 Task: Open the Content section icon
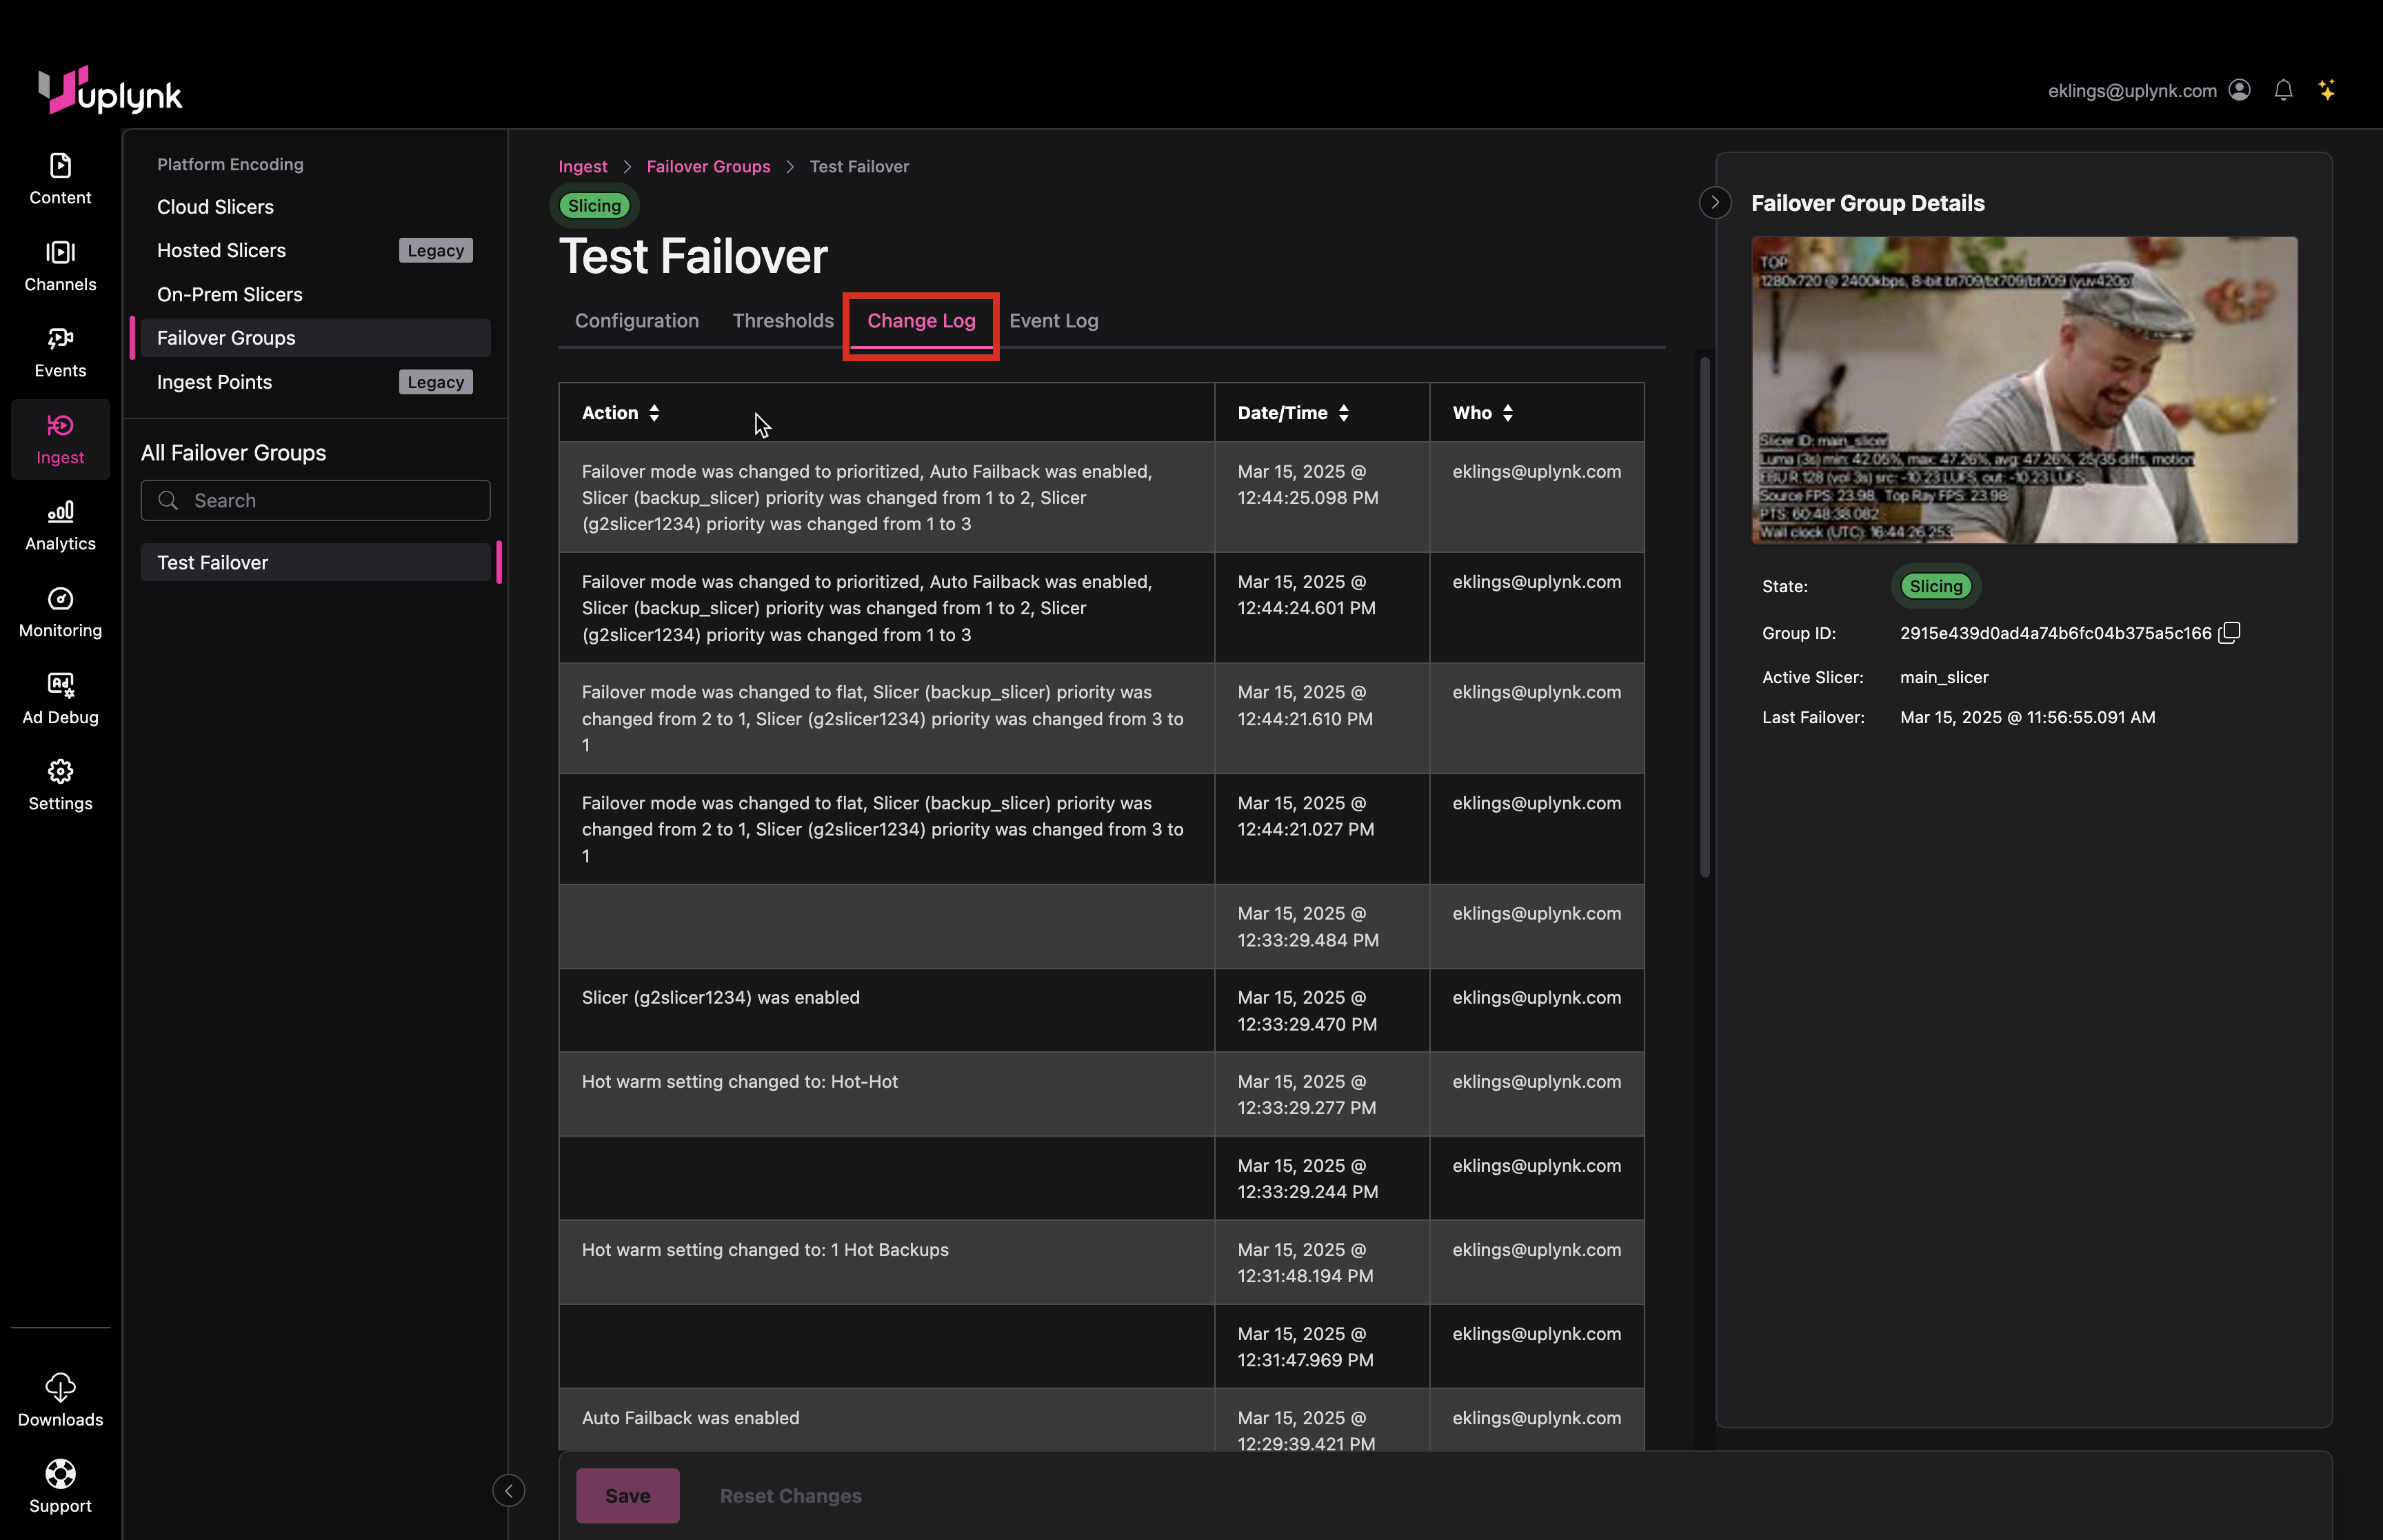60,166
